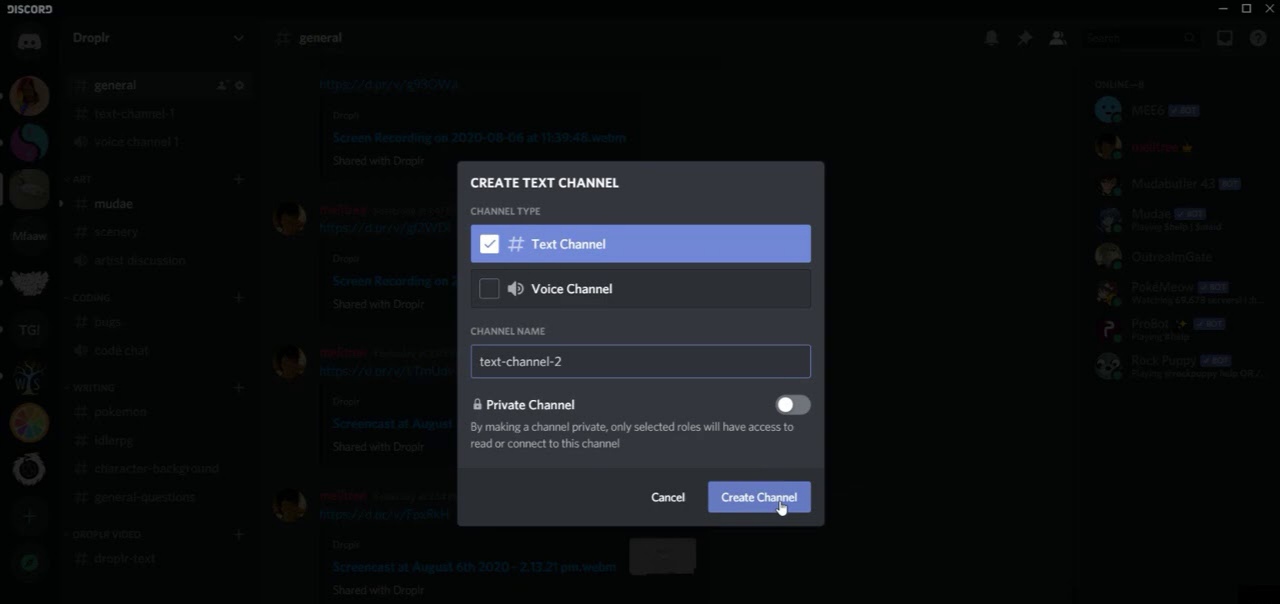Open the idlerpg channel
1280x604 pixels.
pyautogui.click(x=158, y=440)
